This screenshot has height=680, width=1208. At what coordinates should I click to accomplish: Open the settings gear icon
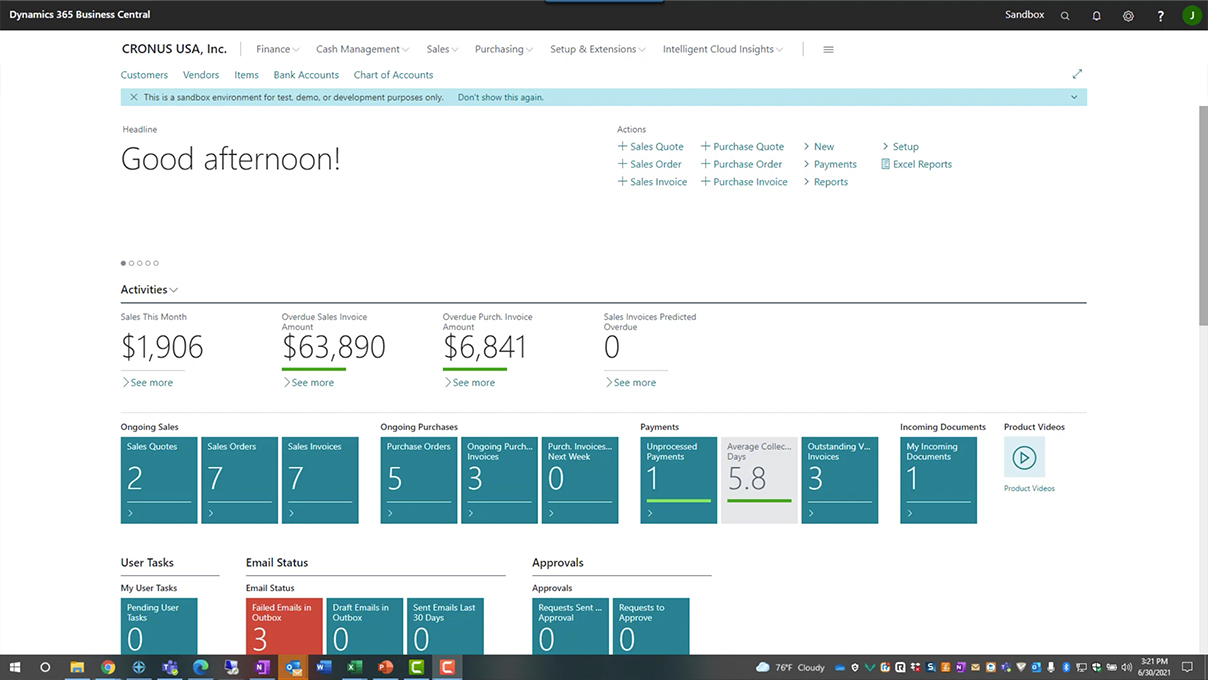pyautogui.click(x=1128, y=16)
